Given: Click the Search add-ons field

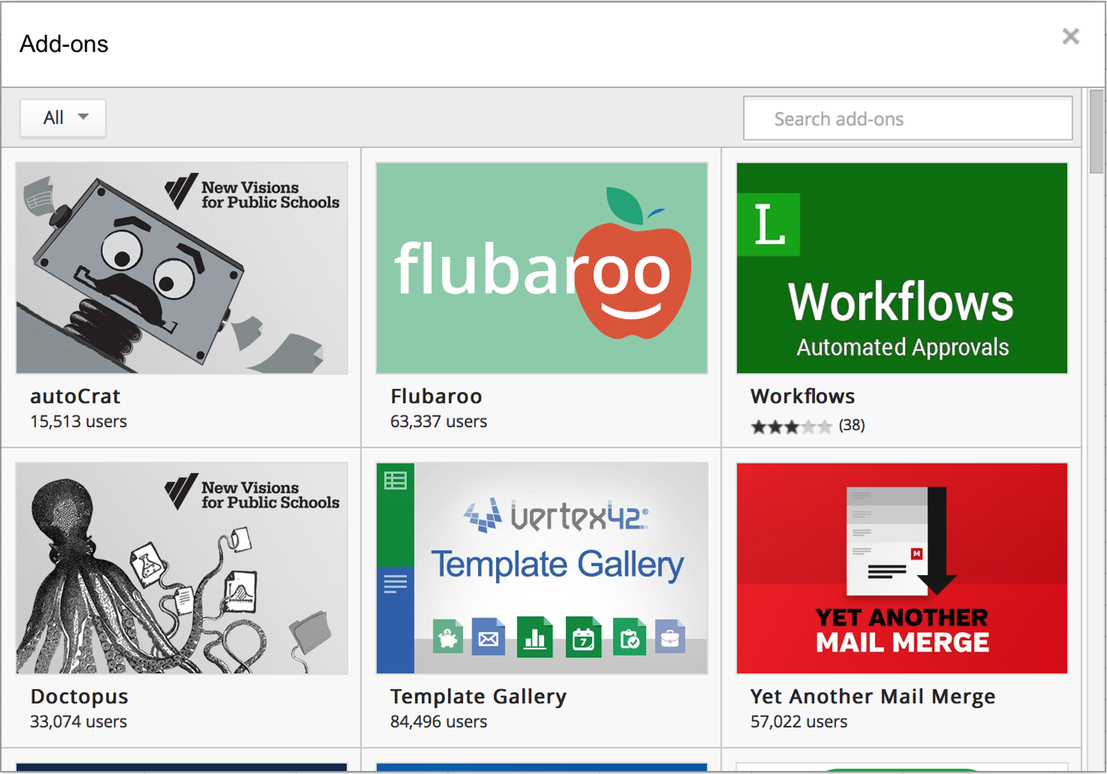Looking at the screenshot, I should tap(908, 119).
